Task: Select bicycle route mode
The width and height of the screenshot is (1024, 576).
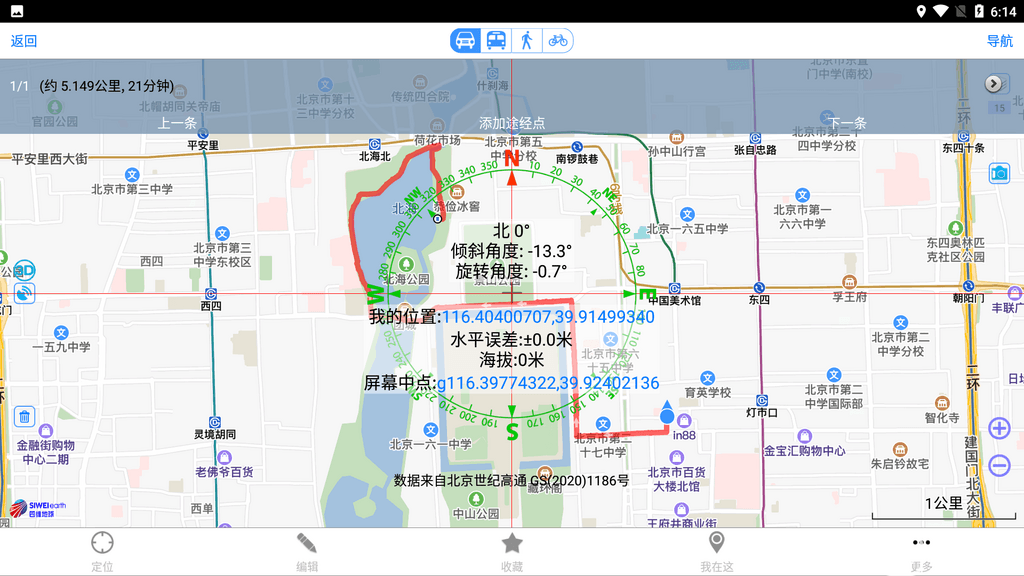Action: pos(557,40)
